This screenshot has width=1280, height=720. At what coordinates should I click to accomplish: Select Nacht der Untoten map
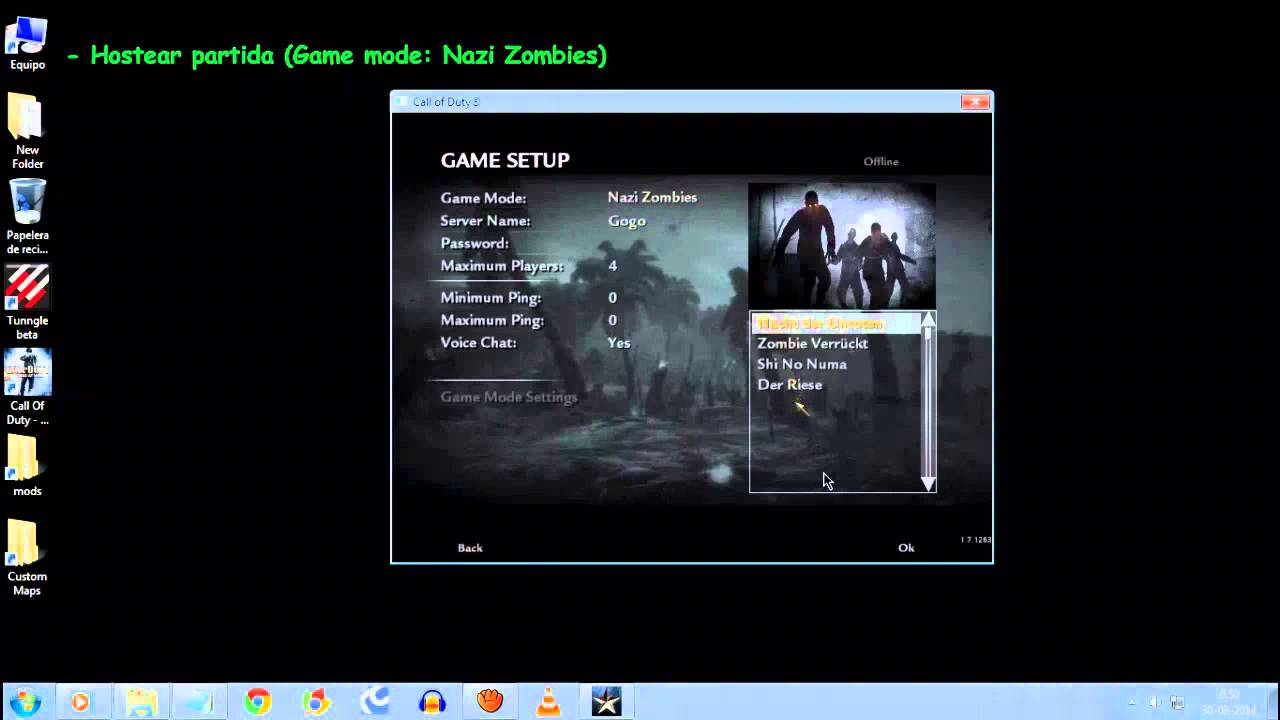(836, 323)
